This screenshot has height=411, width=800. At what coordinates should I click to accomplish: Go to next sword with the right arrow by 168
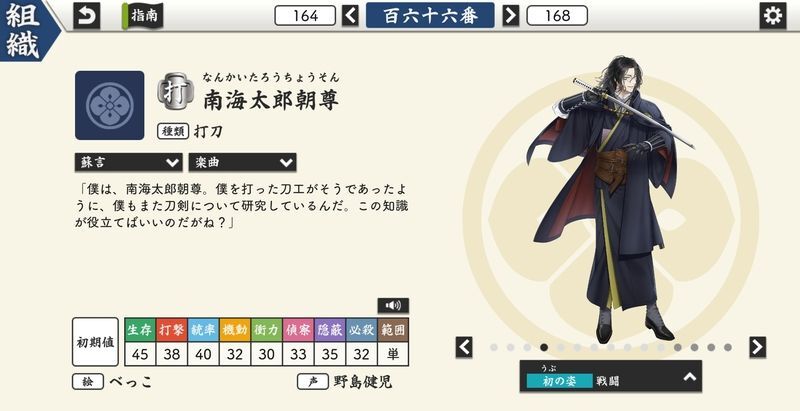[x=510, y=16]
